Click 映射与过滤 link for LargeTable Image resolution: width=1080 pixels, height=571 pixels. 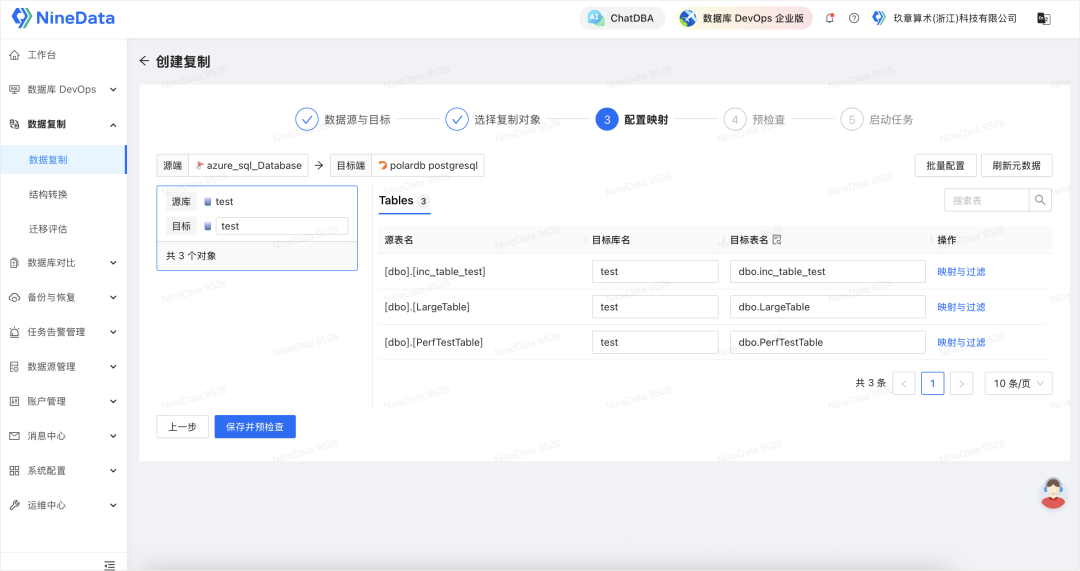coord(960,307)
